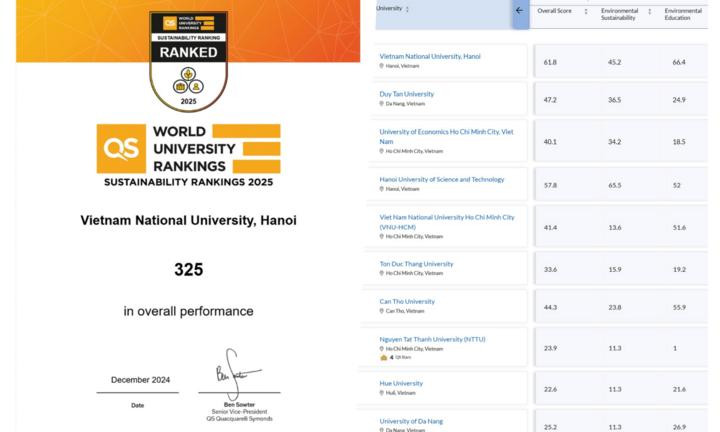Select overall score 23.9 for NTTU

click(x=550, y=348)
